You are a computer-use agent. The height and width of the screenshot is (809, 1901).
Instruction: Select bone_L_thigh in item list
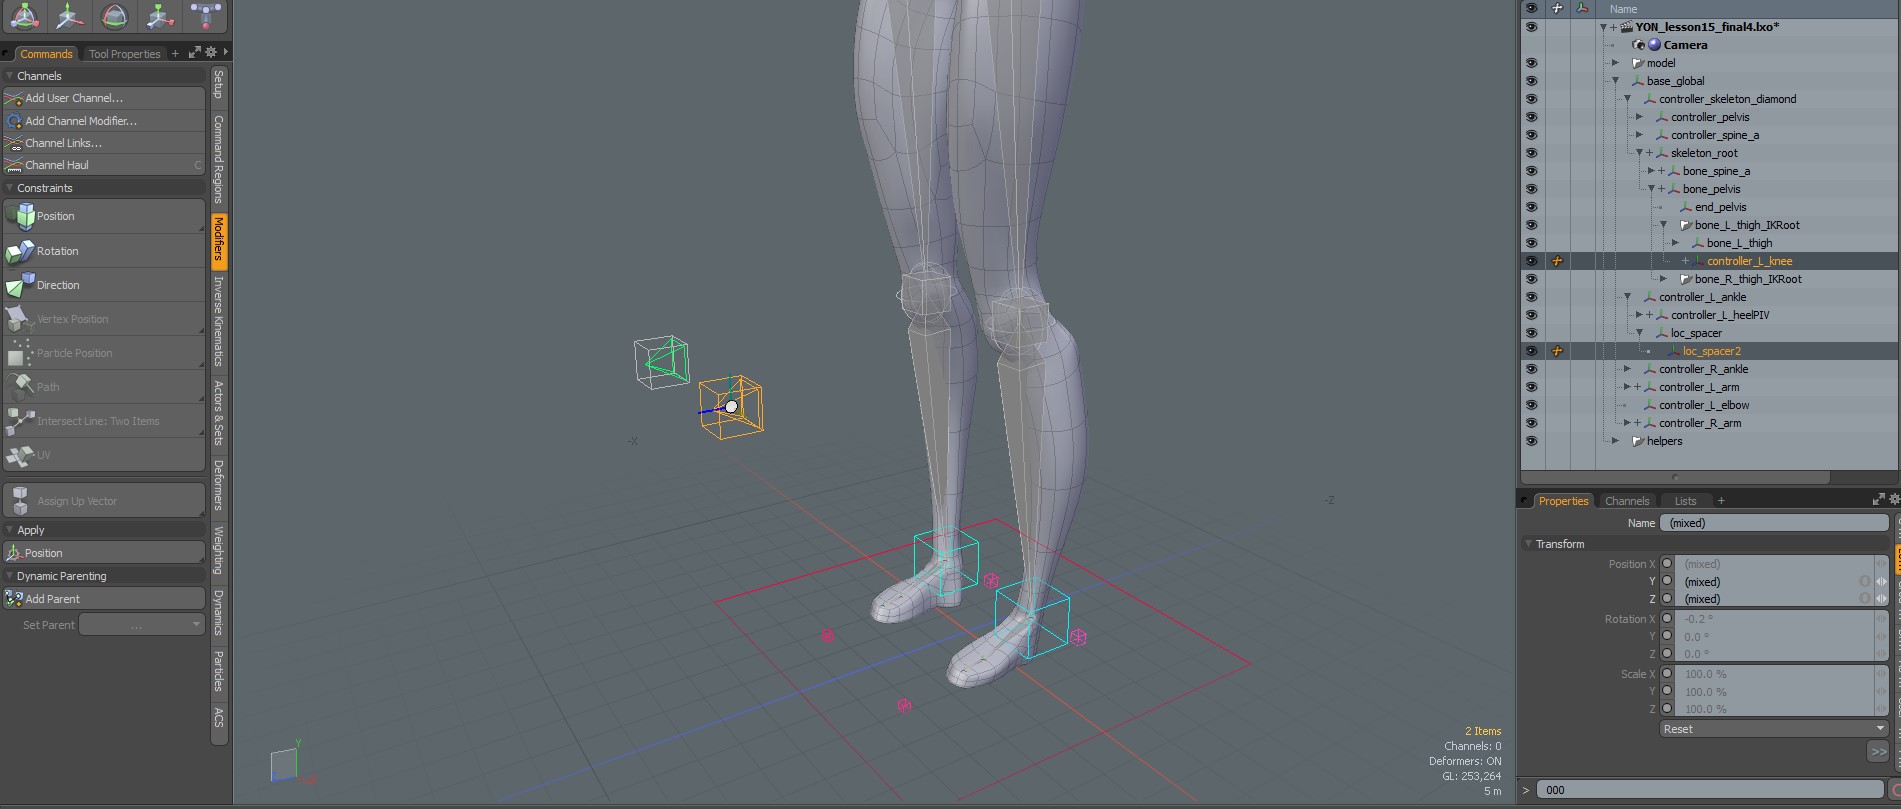coord(1739,243)
